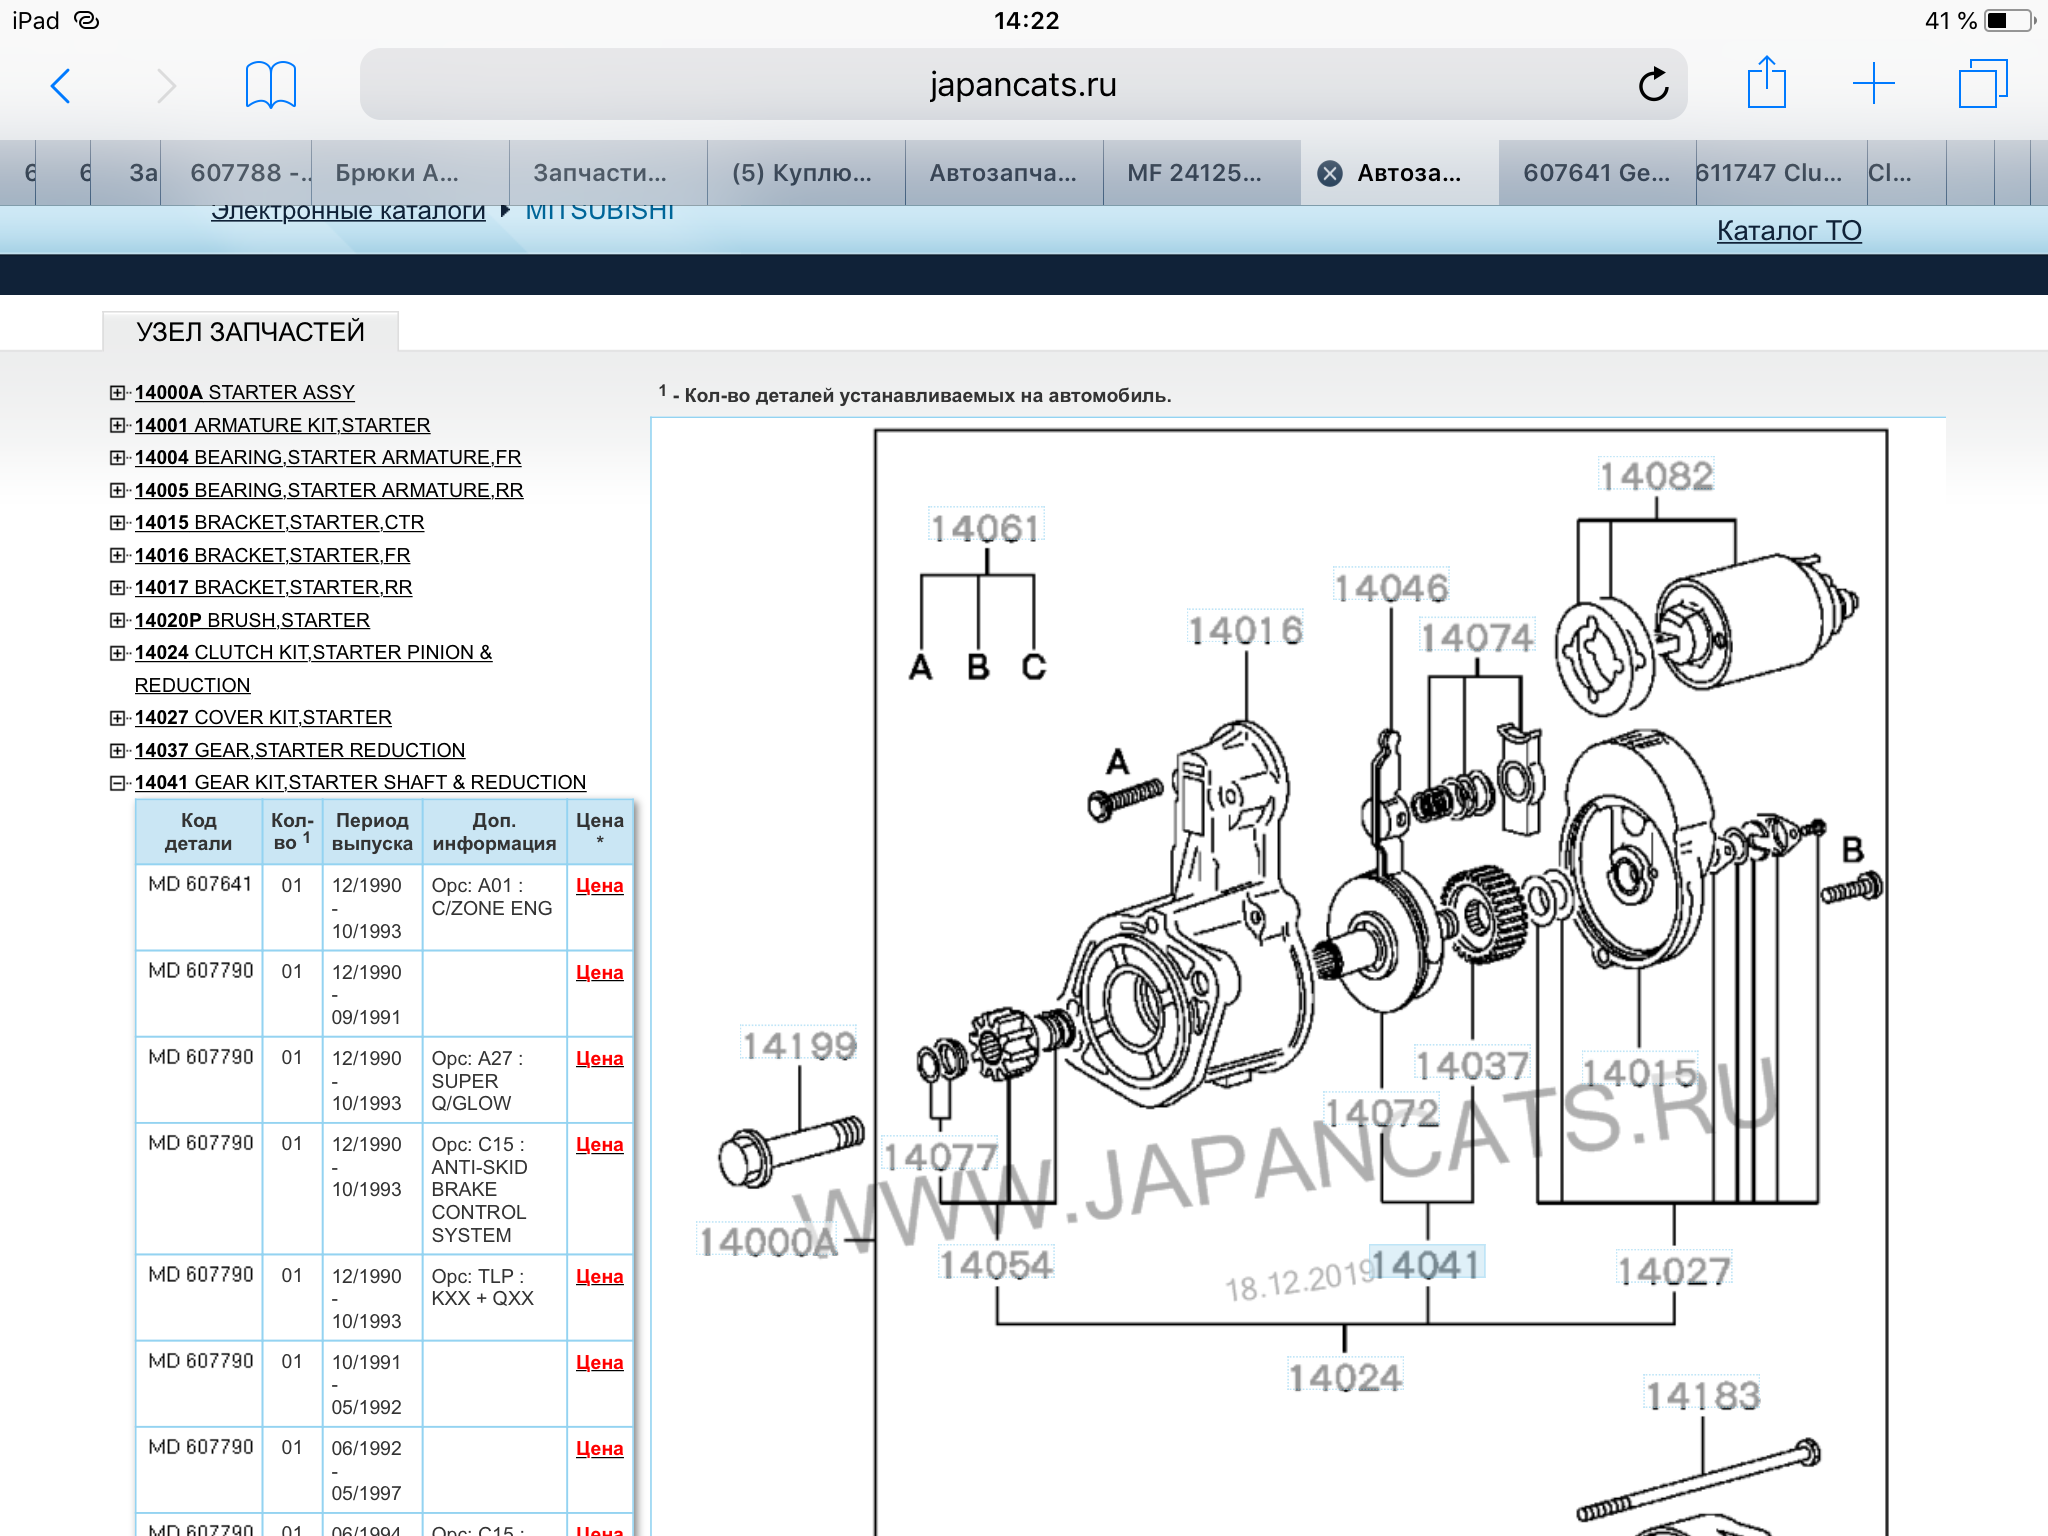Switch to the MF 24125... tab

click(x=1194, y=174)
